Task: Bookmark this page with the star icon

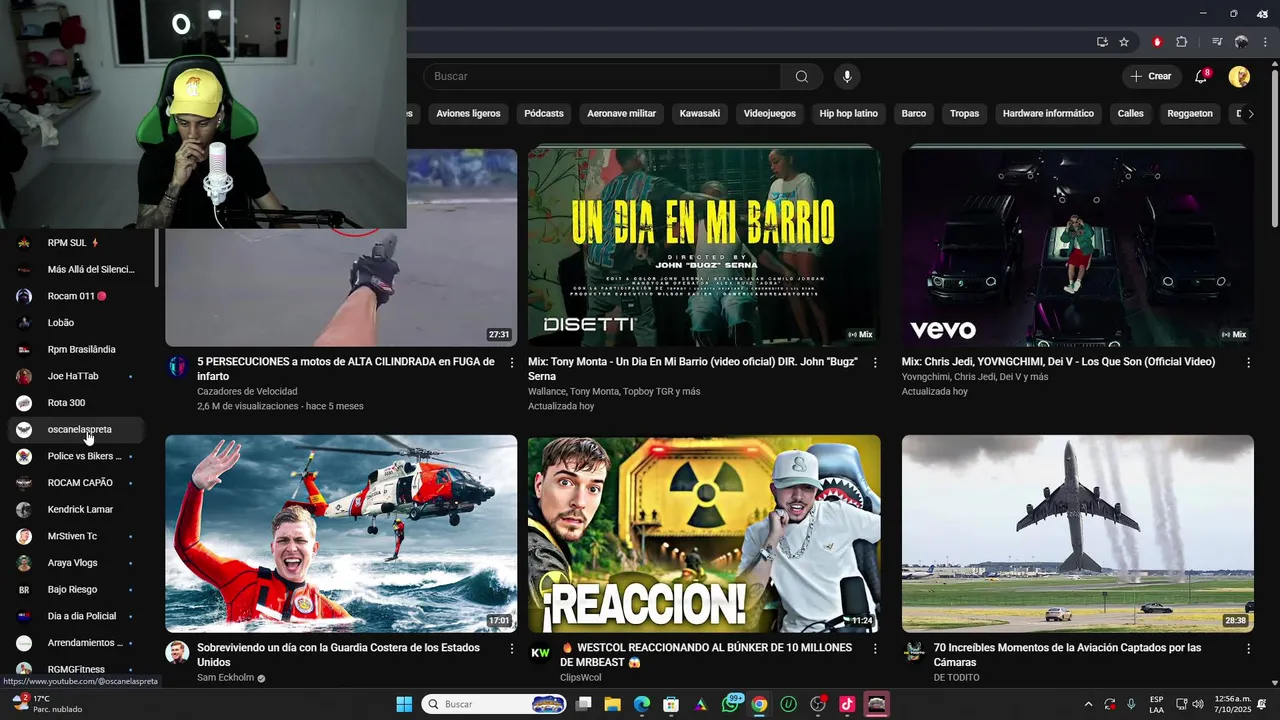Action: click(x=1124, y=42)
